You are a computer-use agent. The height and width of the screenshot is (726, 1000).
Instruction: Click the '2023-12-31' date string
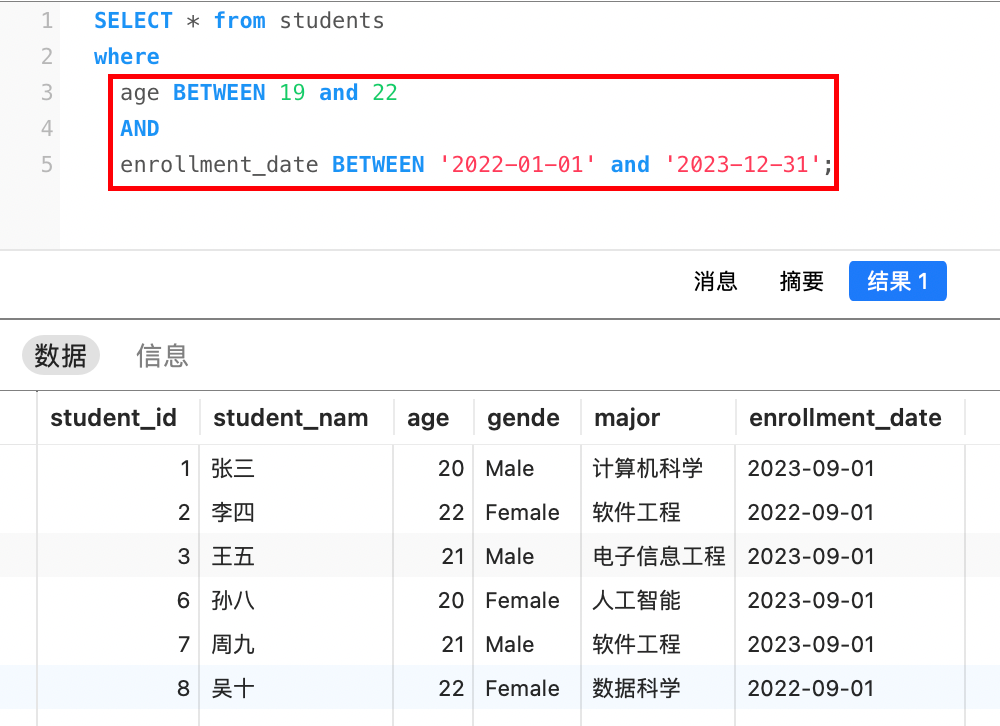[743, 165]
